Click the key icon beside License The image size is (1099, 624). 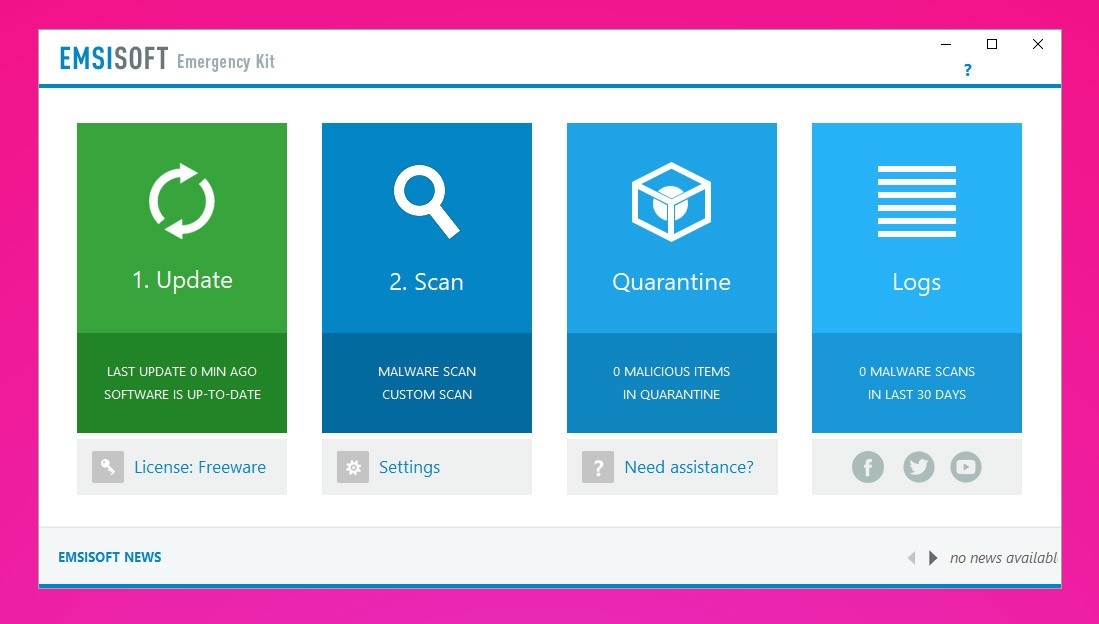tap(108, 467)
